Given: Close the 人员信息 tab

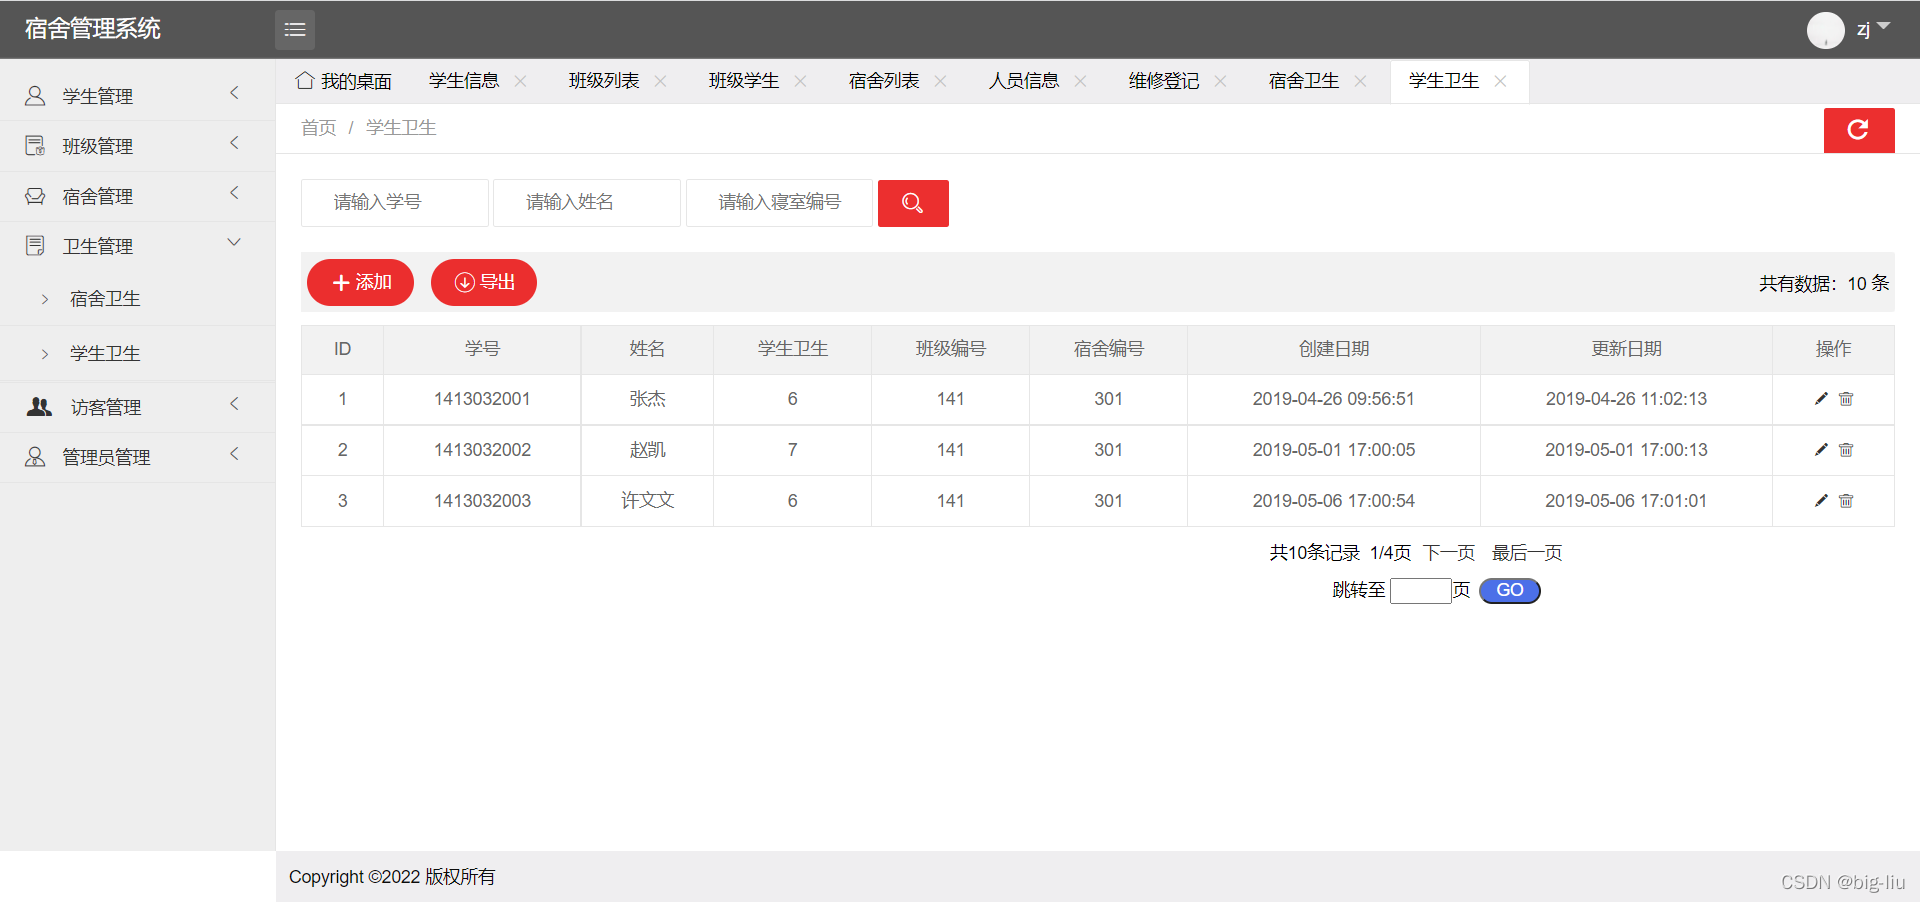Looking at the screenshot, I should pyautogui.click(x=1081, y=81).
